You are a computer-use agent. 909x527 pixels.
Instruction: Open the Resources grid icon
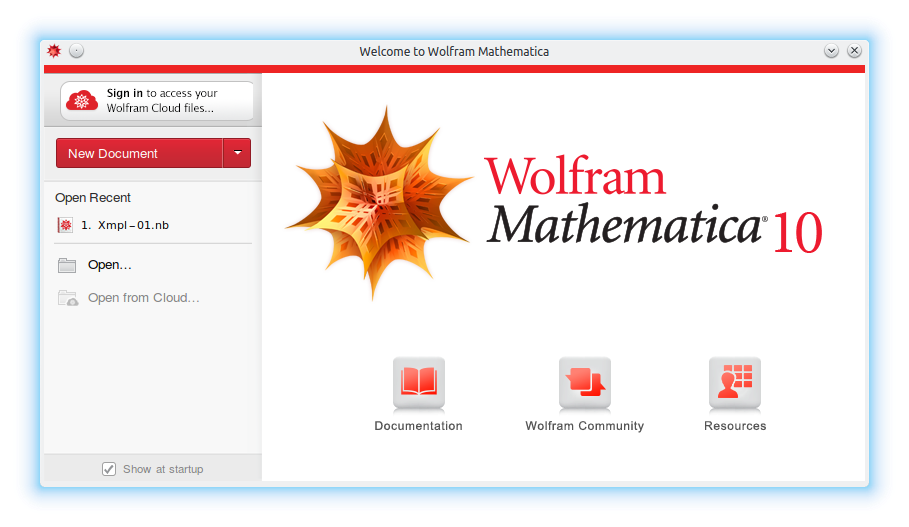734,383
